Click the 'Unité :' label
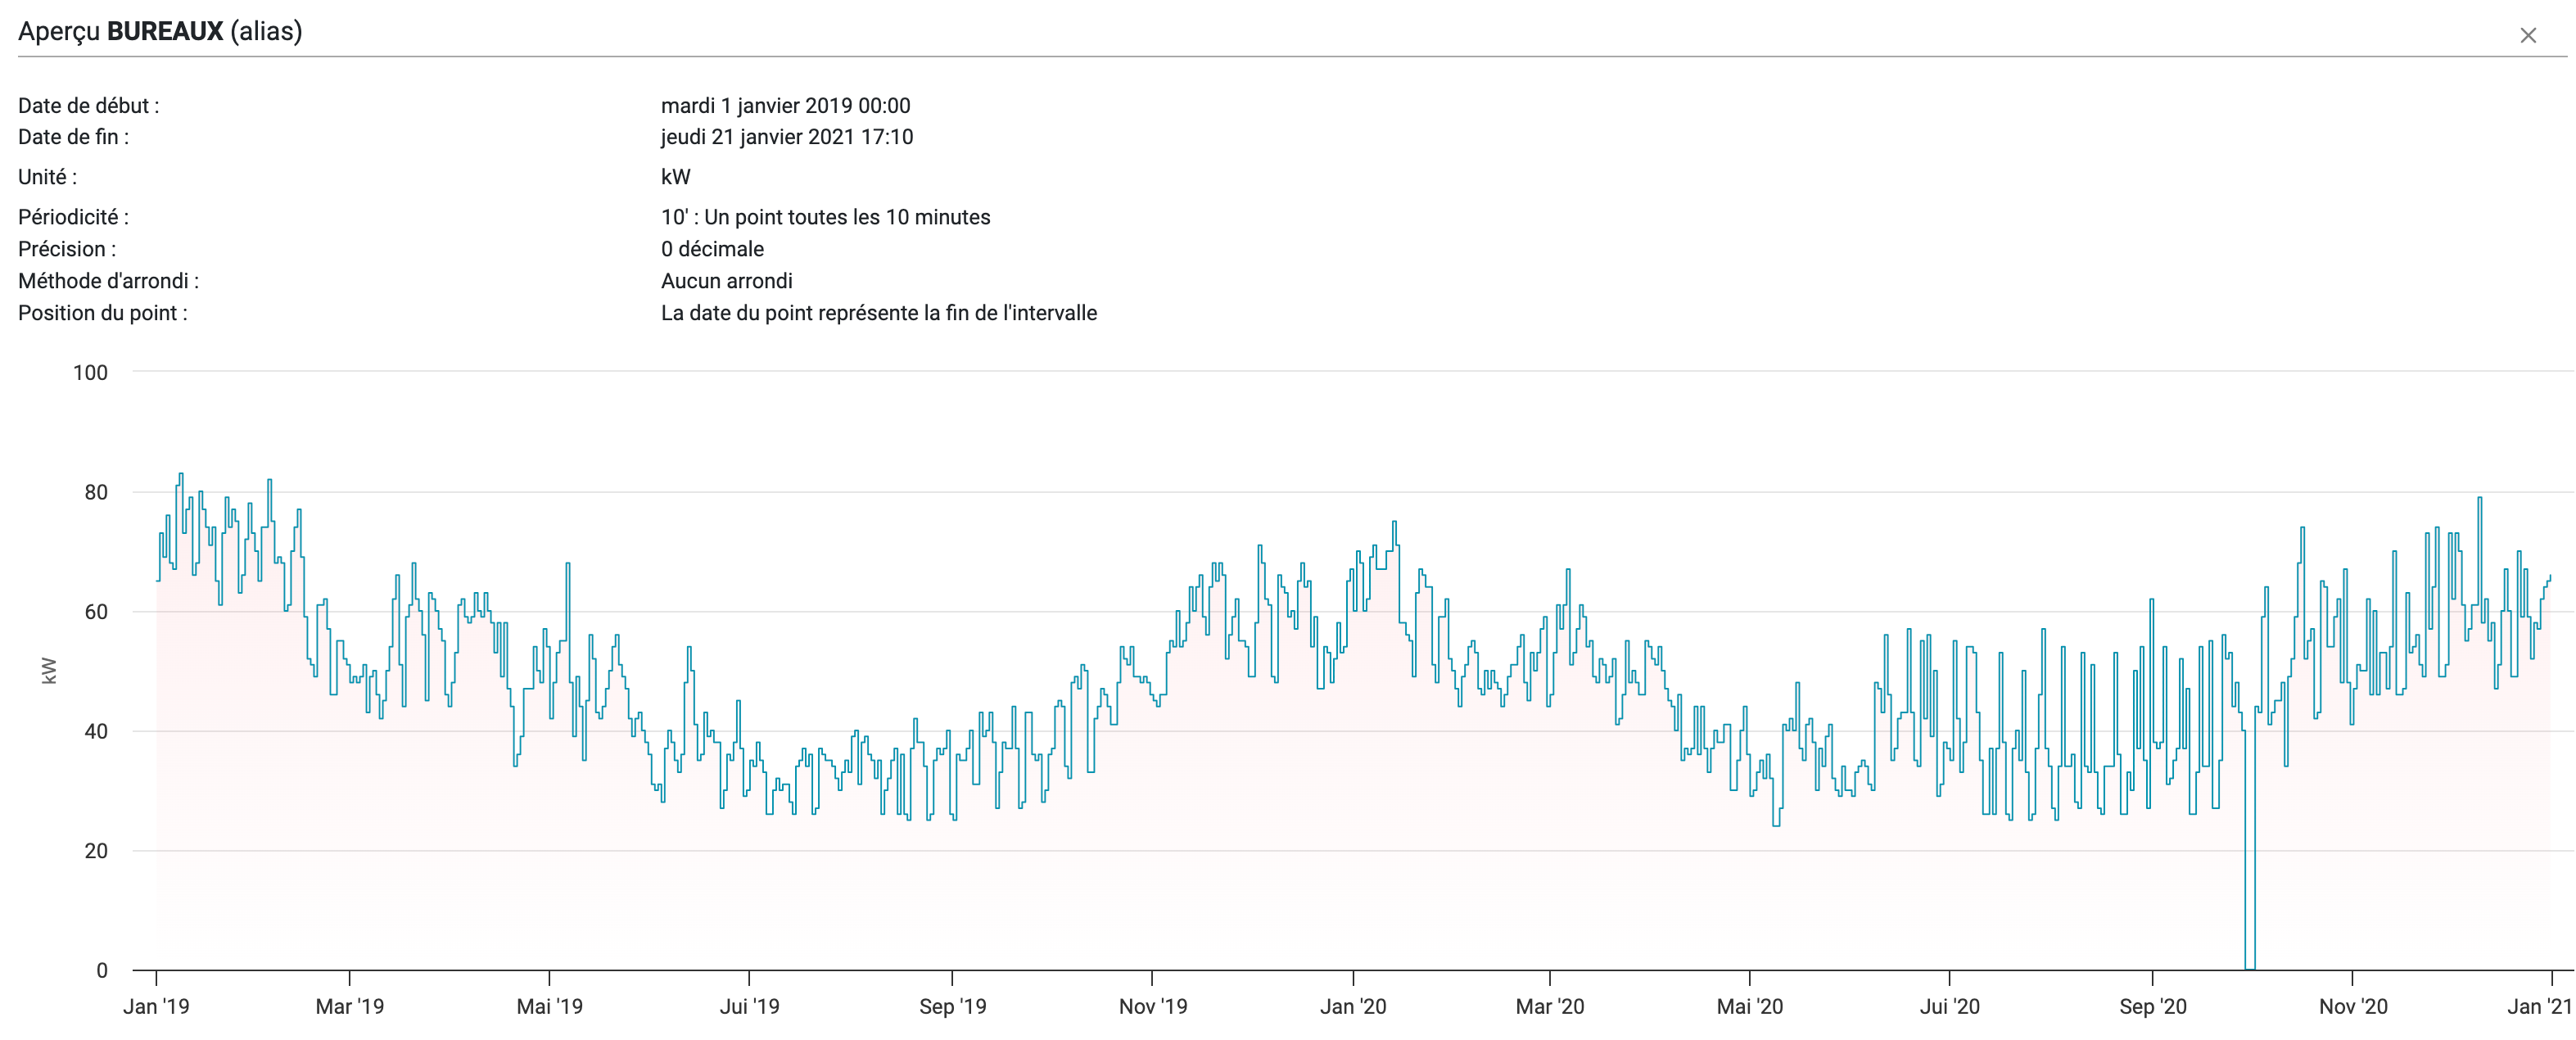Image resolution: width=2576 pixels, height=1040 pixels. [47, 177]
